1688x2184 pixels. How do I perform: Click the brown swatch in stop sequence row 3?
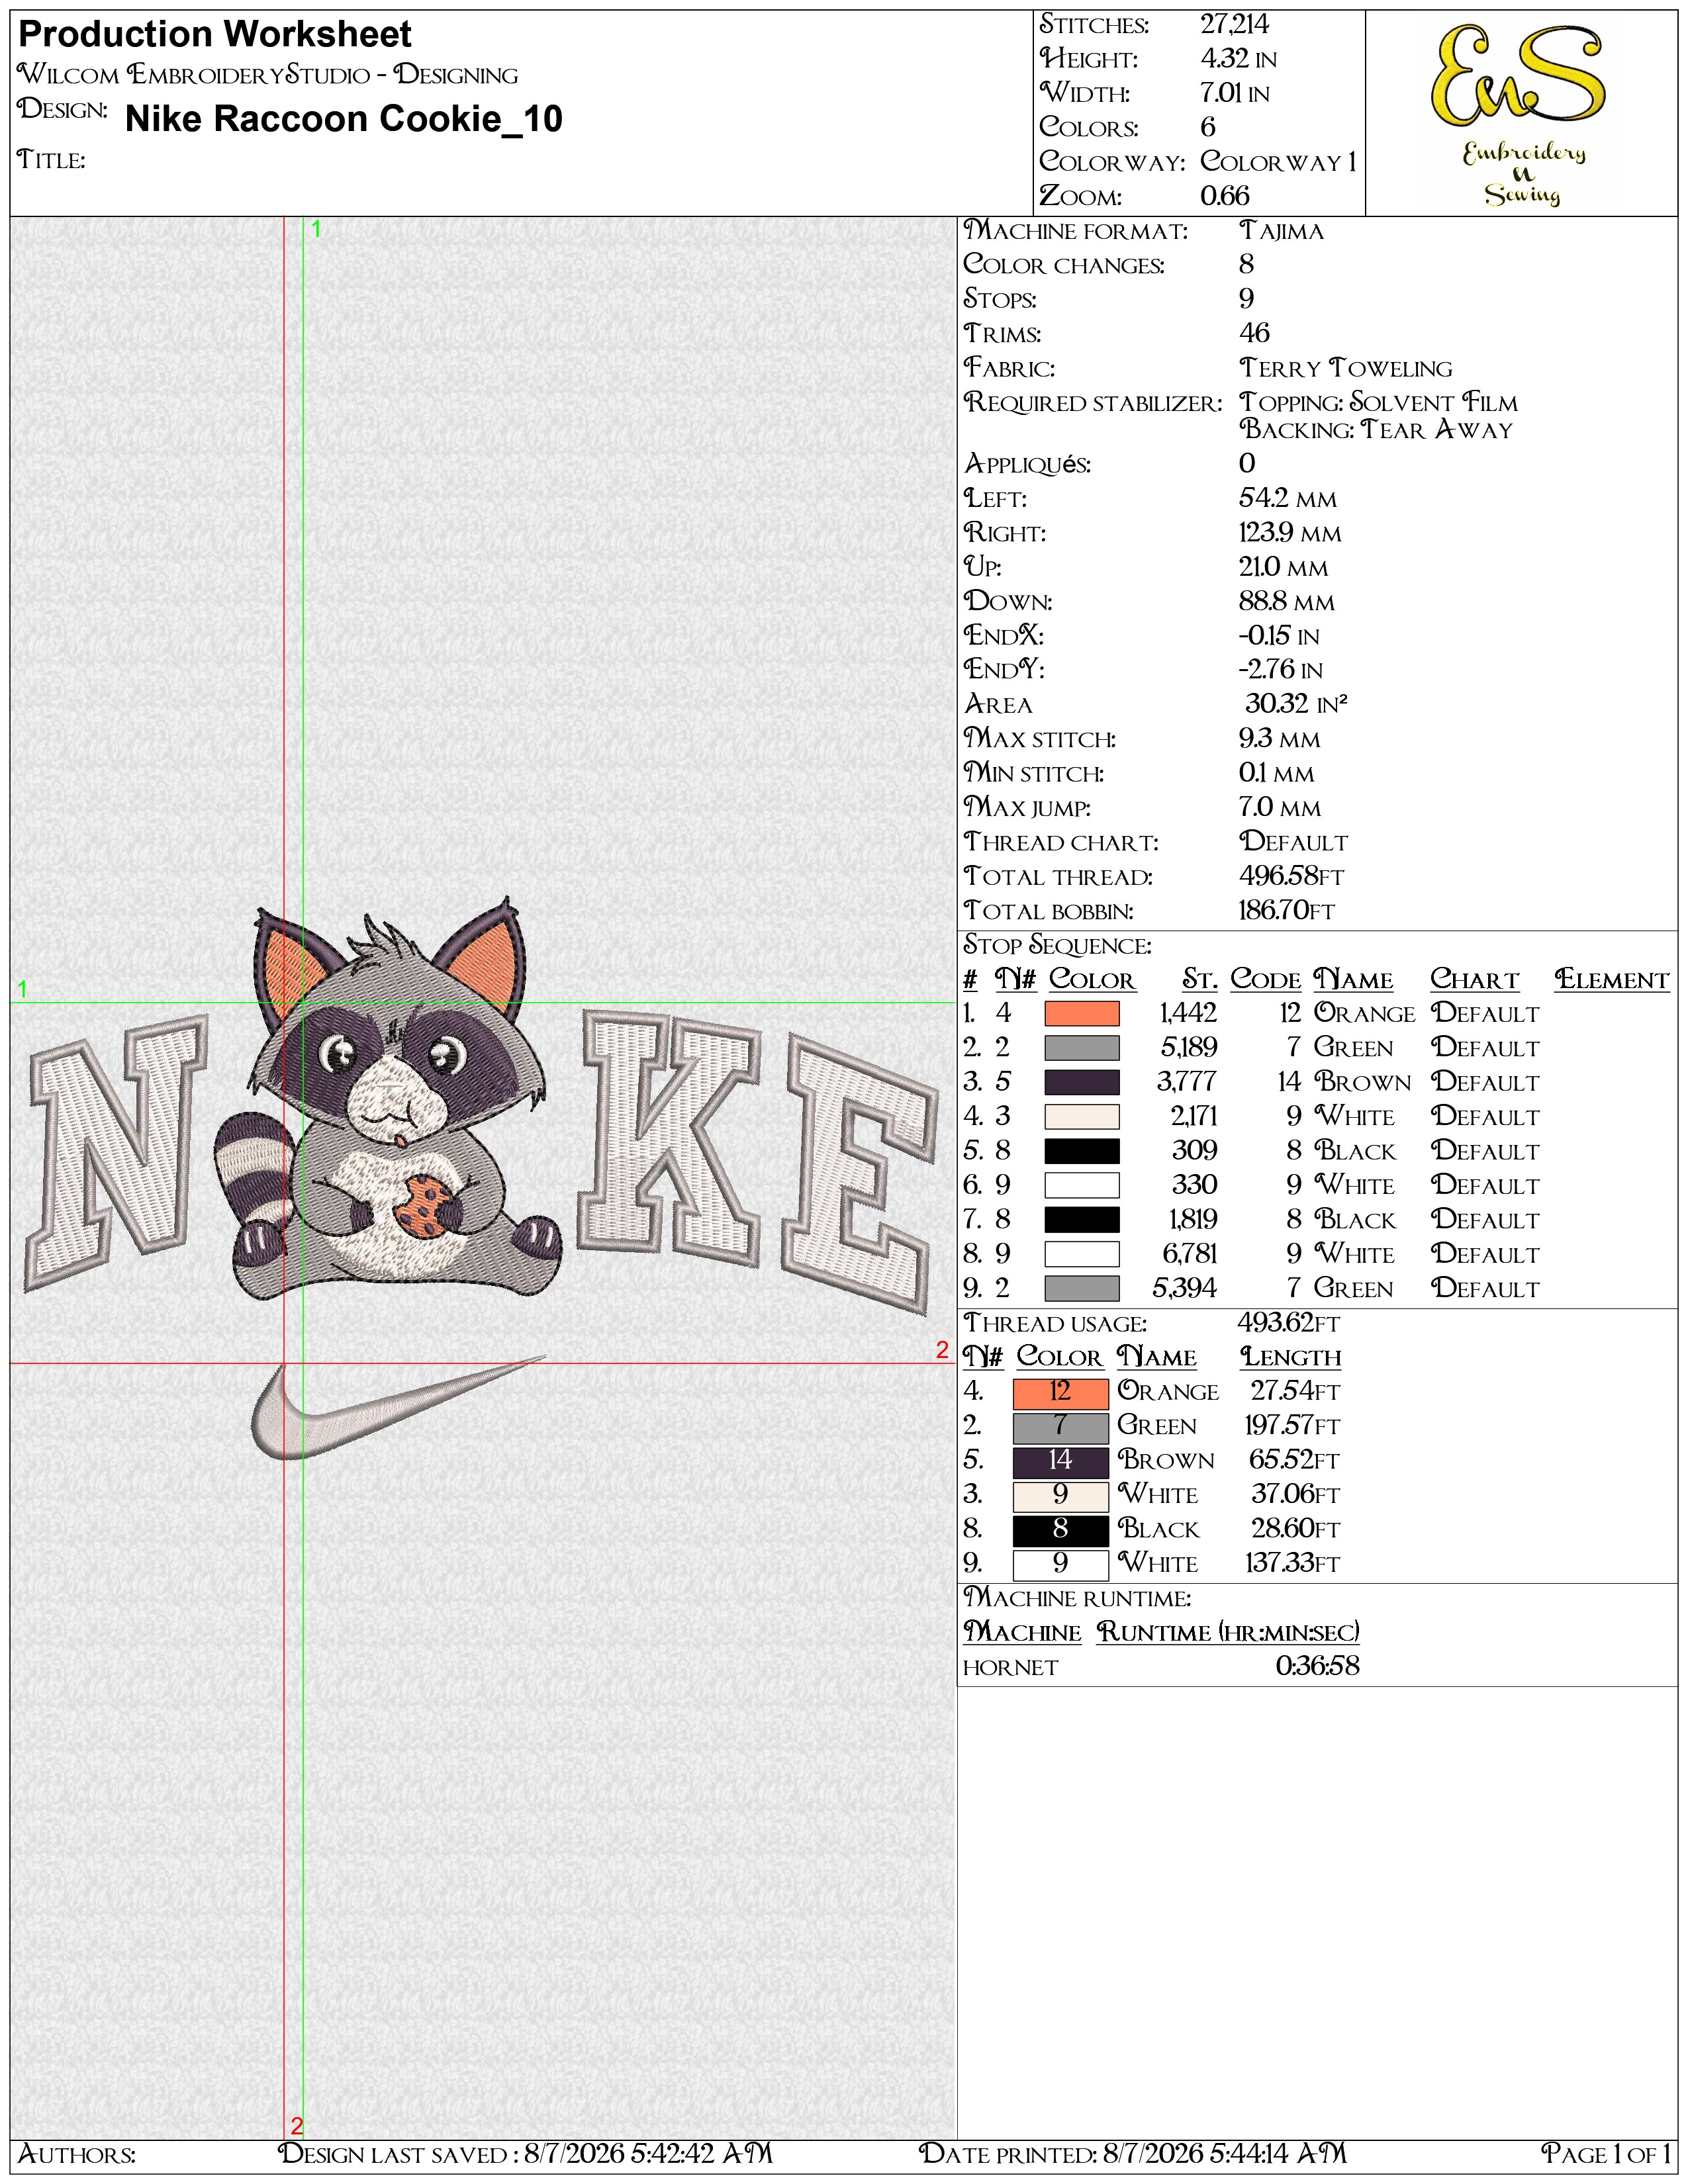[1081, 1082]
